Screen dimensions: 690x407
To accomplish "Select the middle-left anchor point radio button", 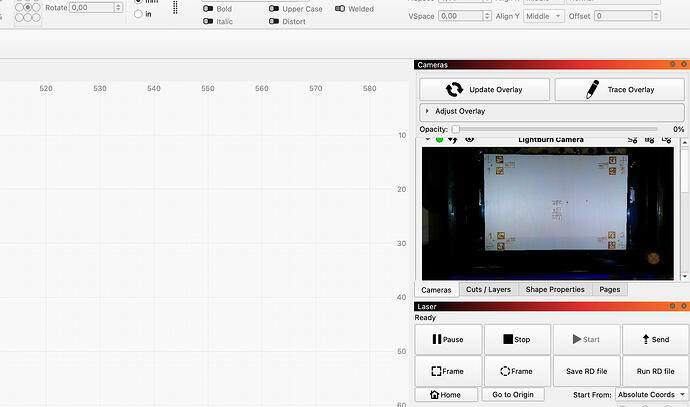I will coord(19,7).
